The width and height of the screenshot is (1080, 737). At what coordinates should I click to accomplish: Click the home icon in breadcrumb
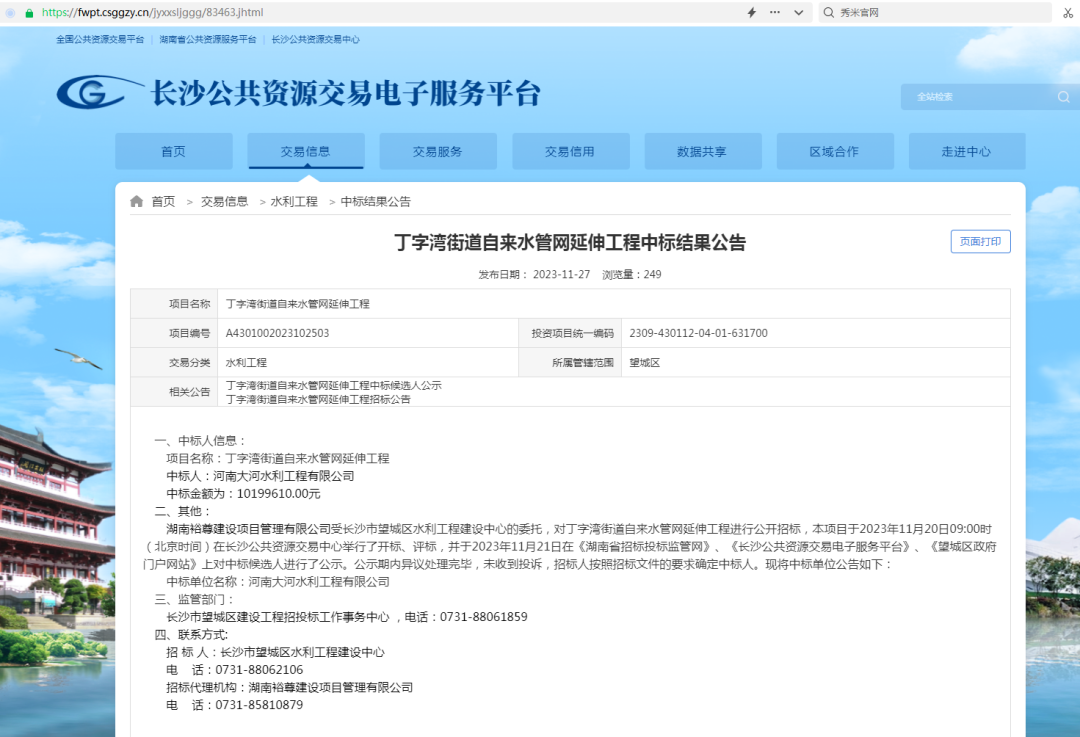click(x=136, y=201)
